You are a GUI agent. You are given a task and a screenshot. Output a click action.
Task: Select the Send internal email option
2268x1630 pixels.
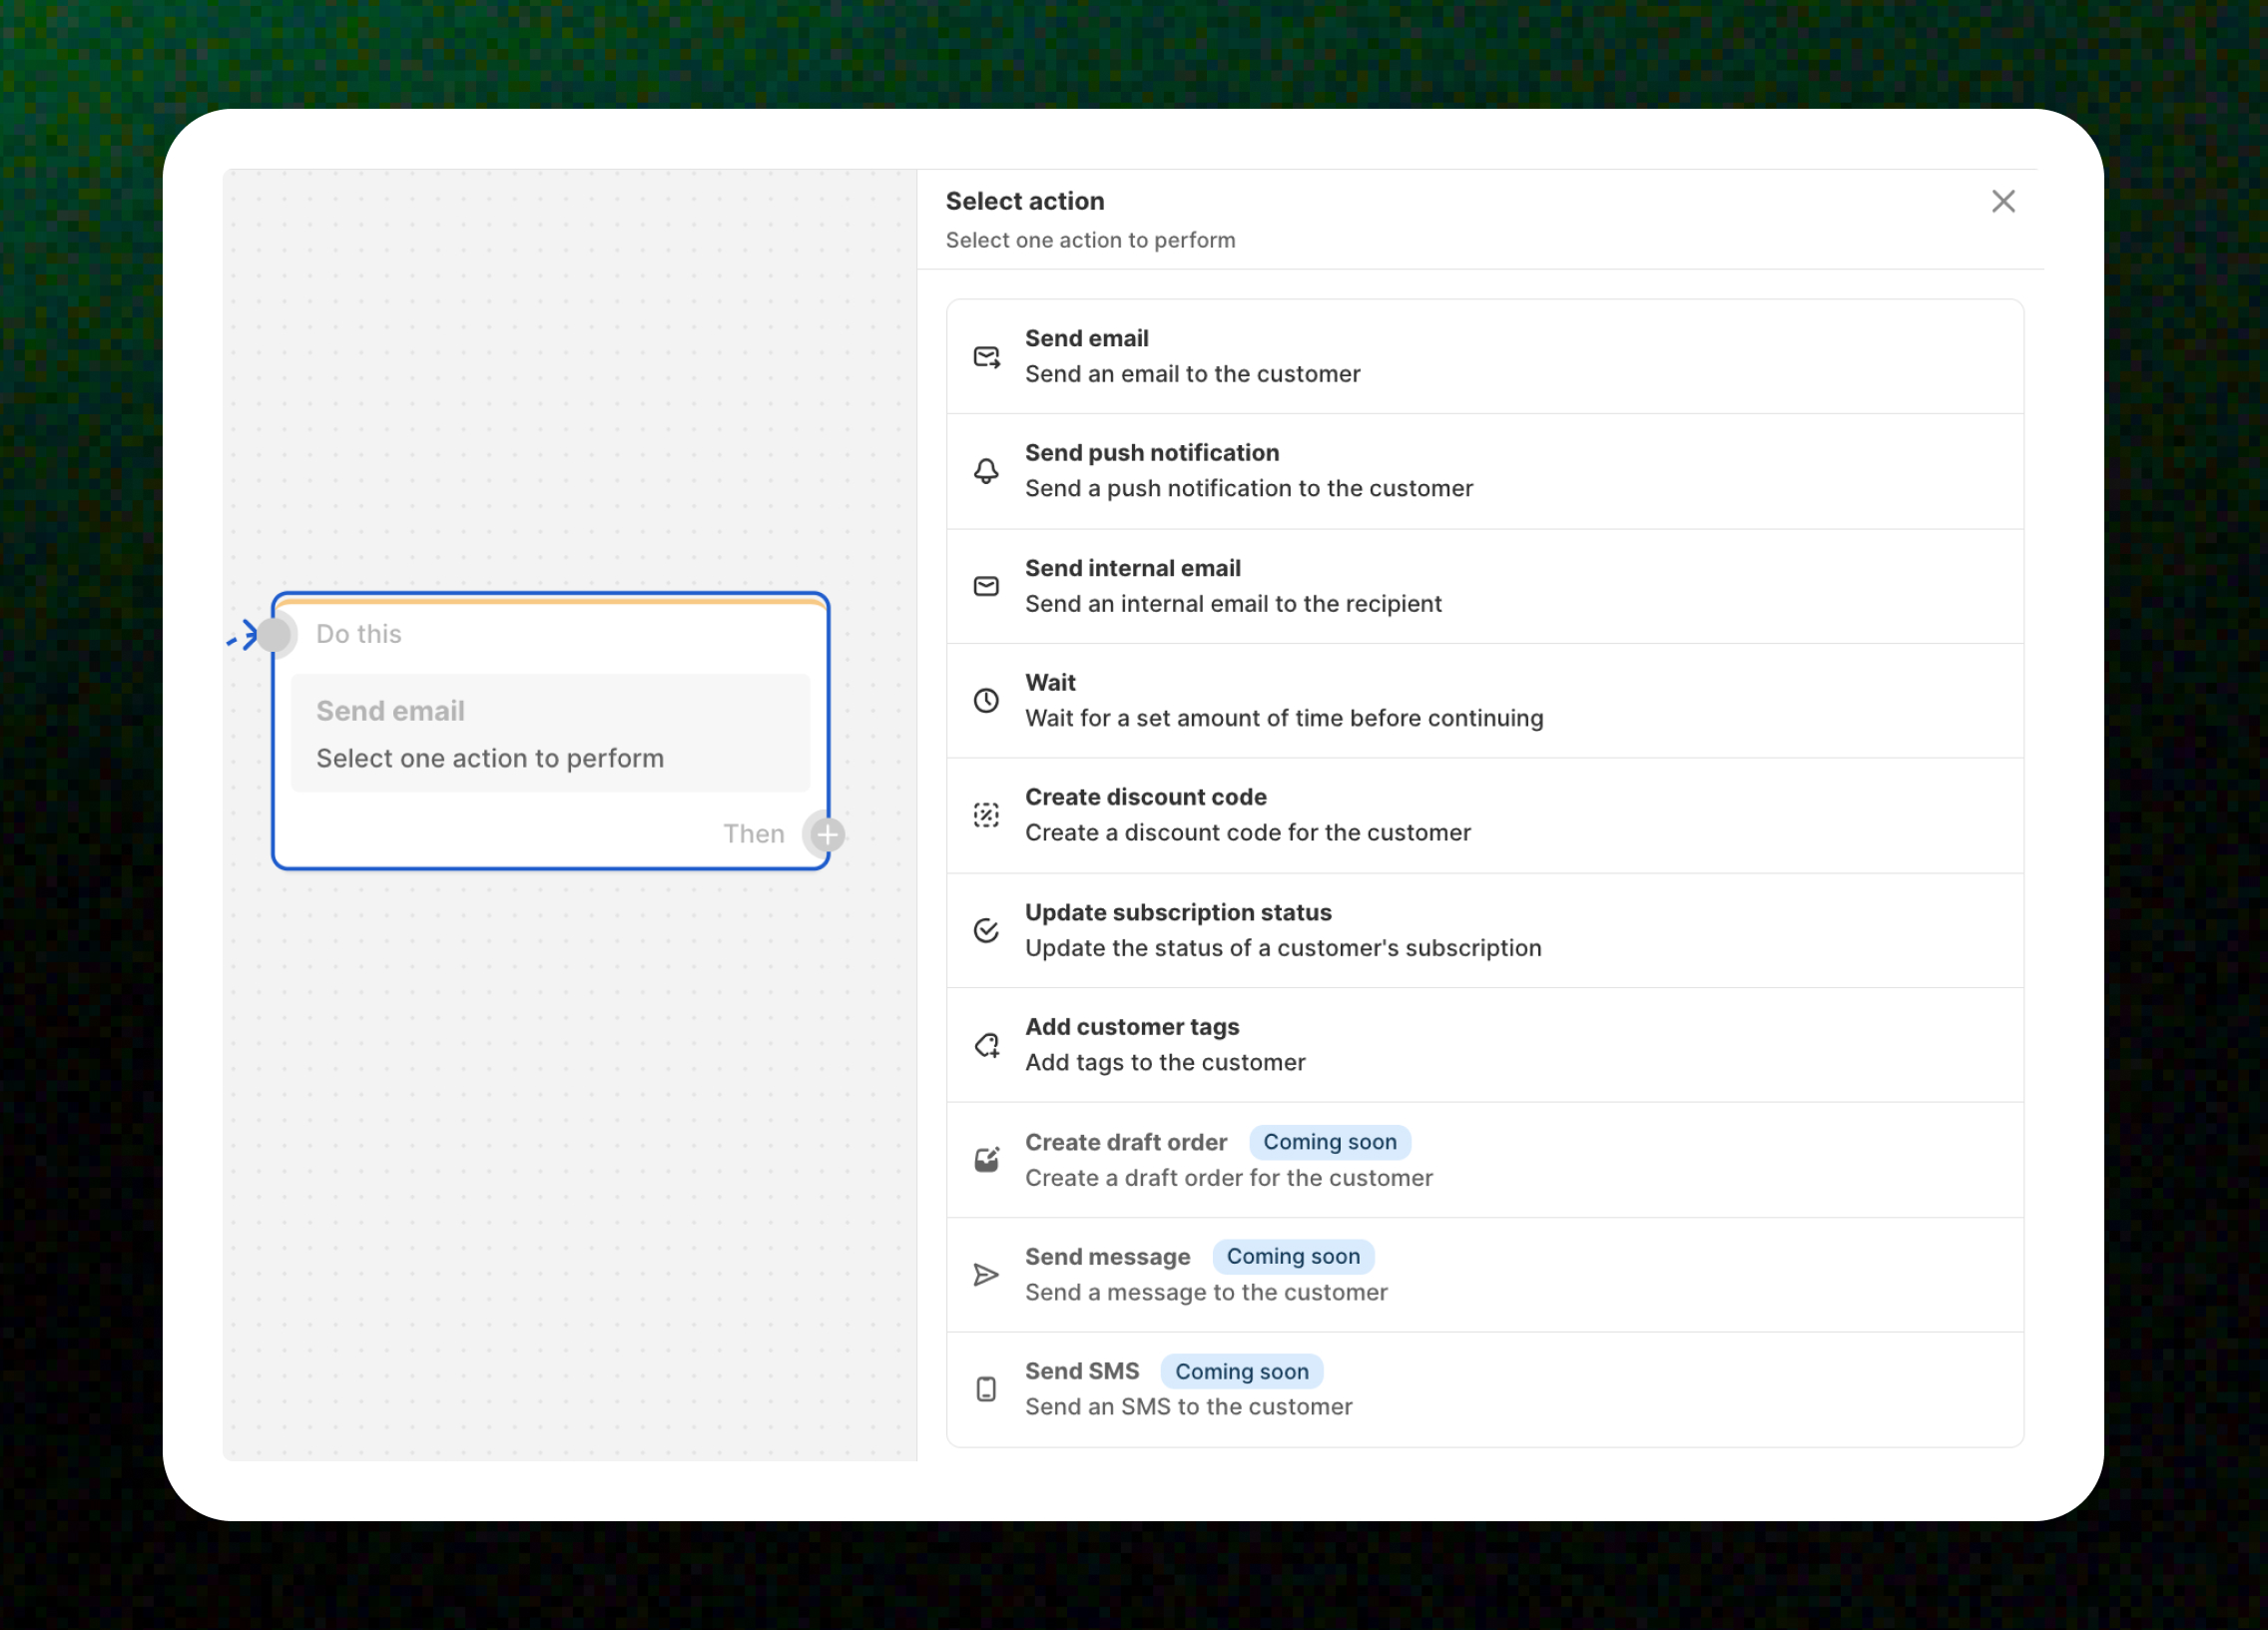click(1484, 586)
